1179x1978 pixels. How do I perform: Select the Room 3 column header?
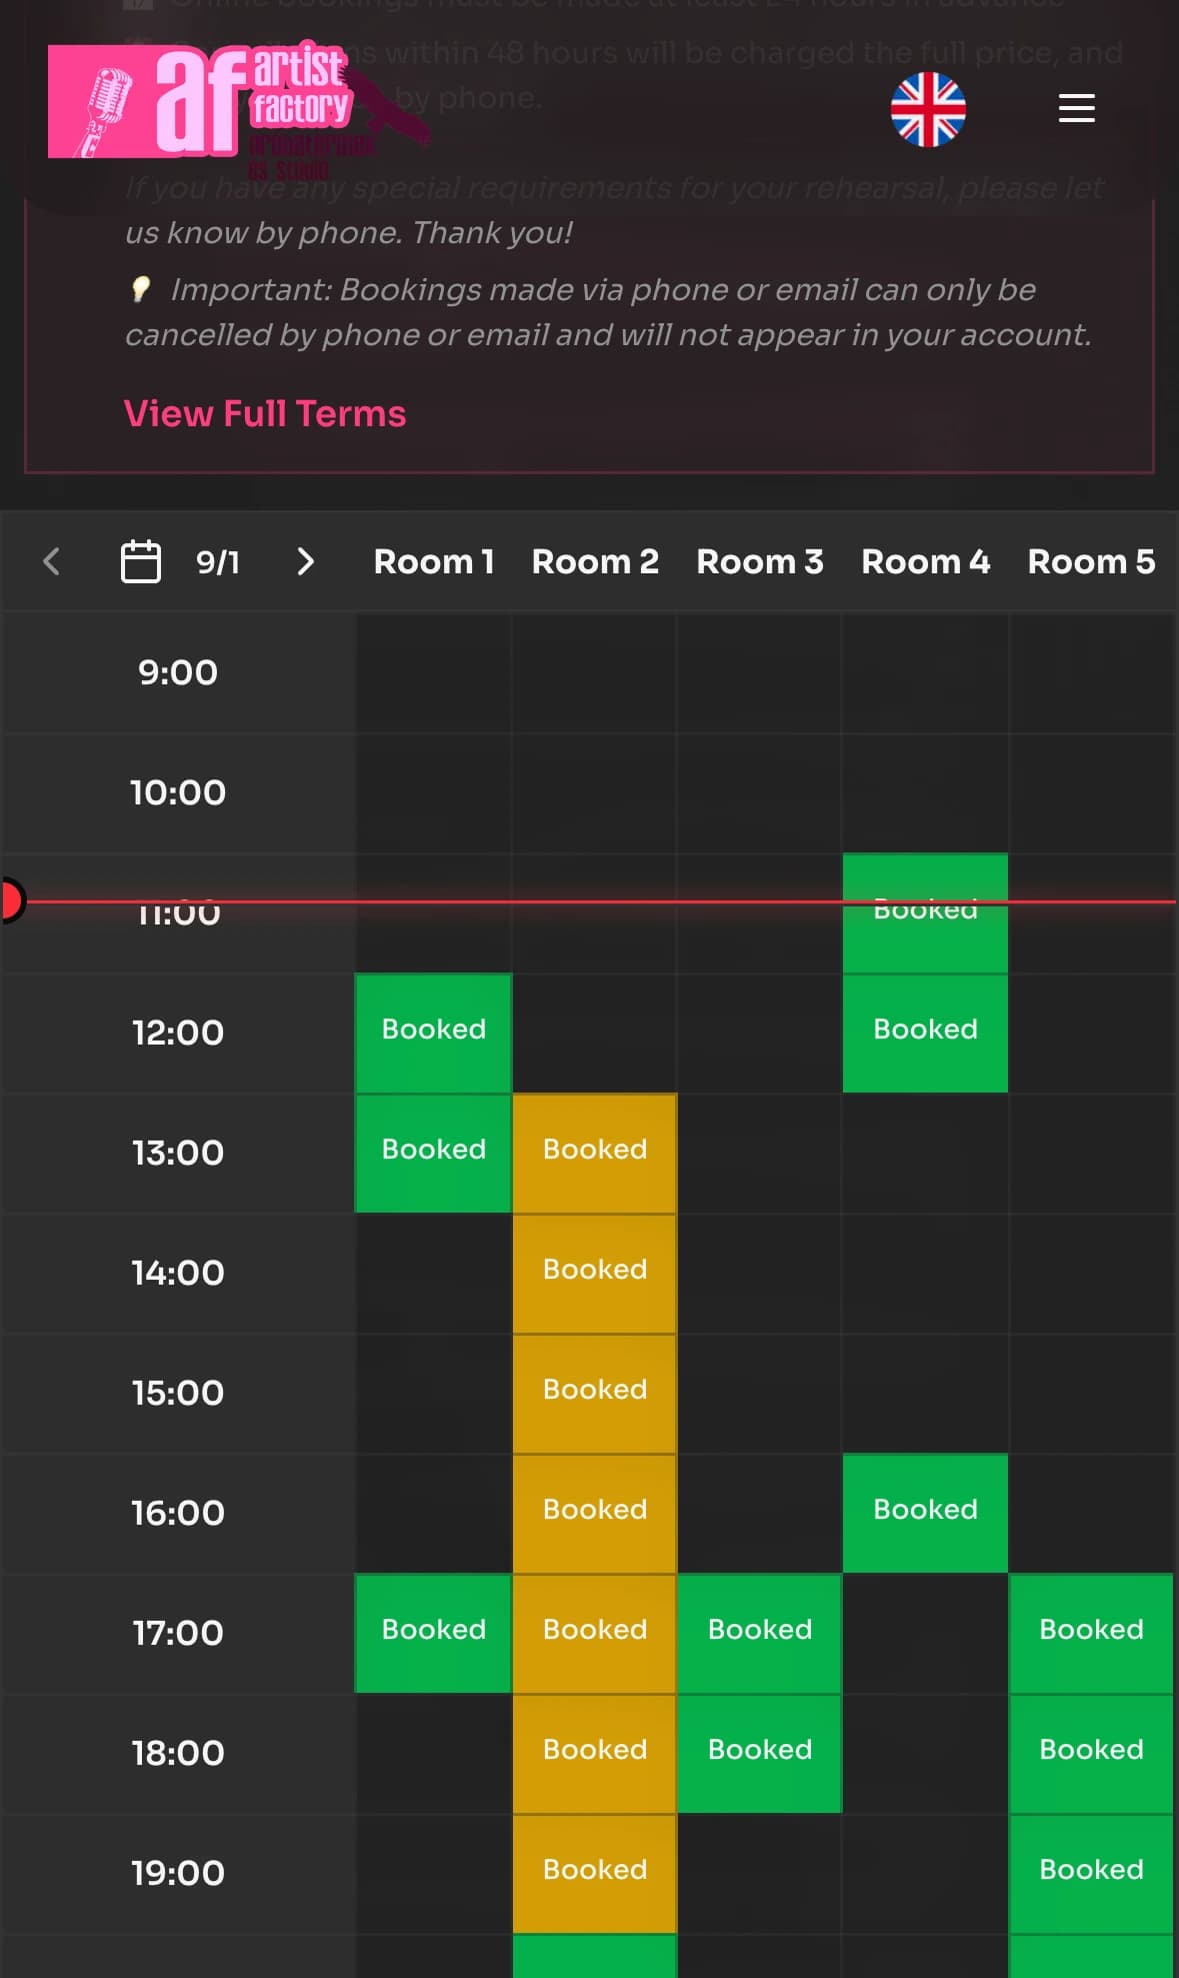coord(760,561)
